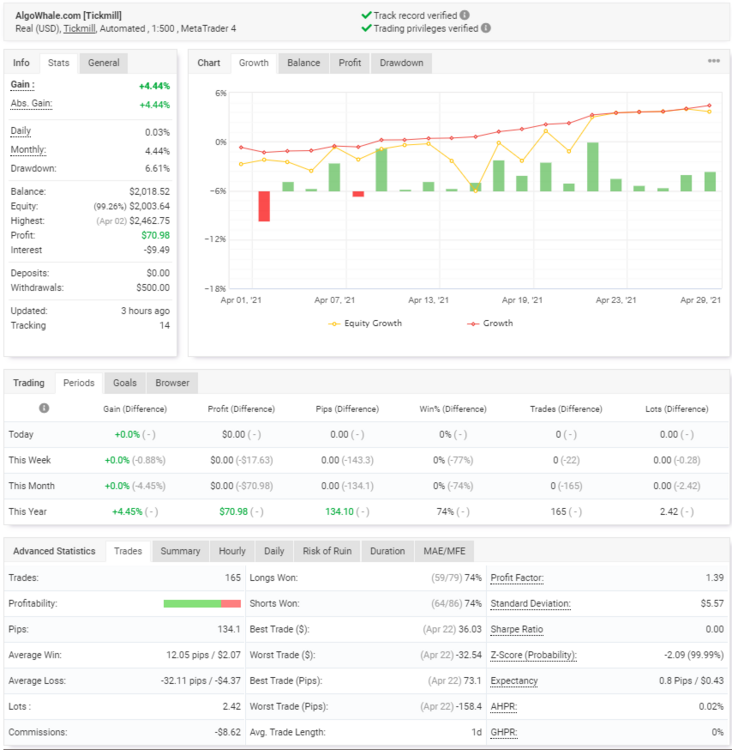This screenshot has width=732, height=750.
Task: Click the Profitability green-red bar
Action: (202, 604)
